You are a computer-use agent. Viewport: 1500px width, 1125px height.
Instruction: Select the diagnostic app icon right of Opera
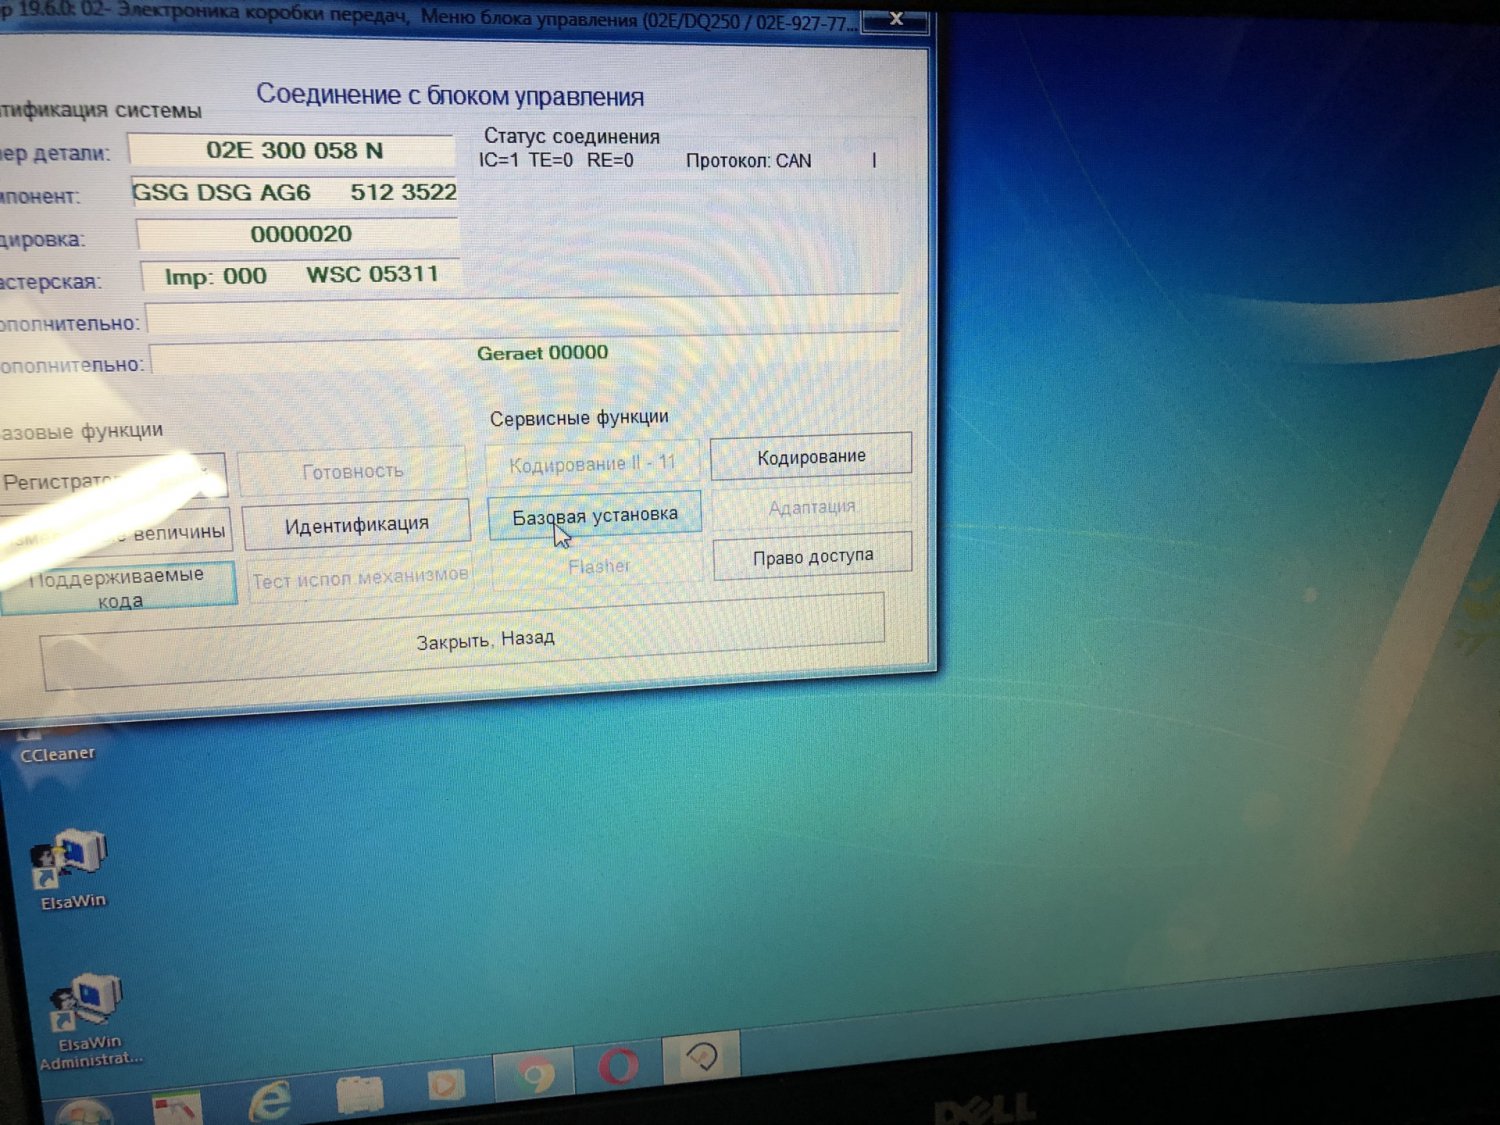pyautogui.click(x=703, y=1056)
